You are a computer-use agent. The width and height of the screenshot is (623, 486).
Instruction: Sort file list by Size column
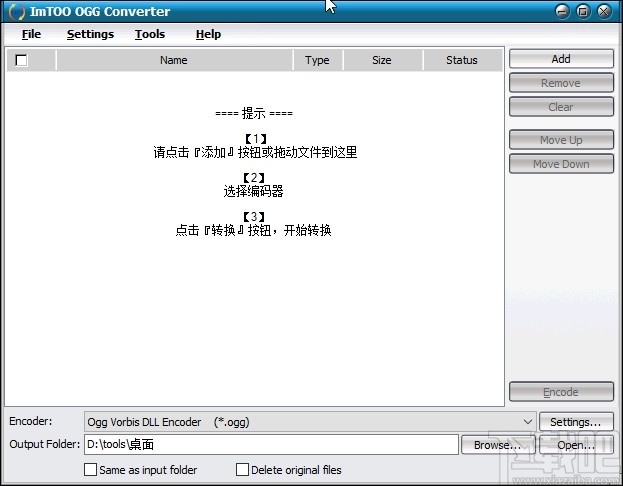[382, 60]
